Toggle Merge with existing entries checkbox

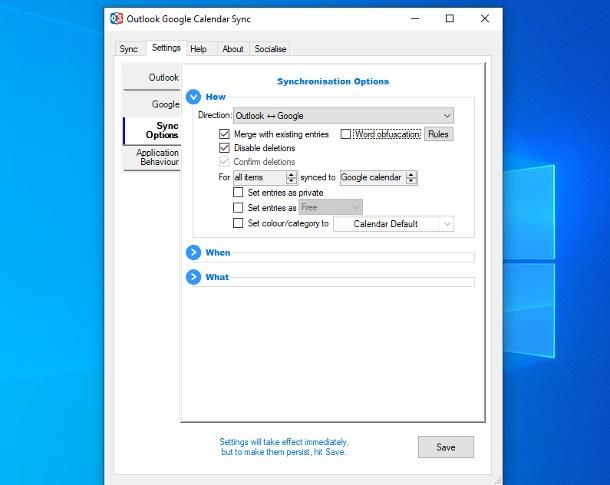[224, 134]
